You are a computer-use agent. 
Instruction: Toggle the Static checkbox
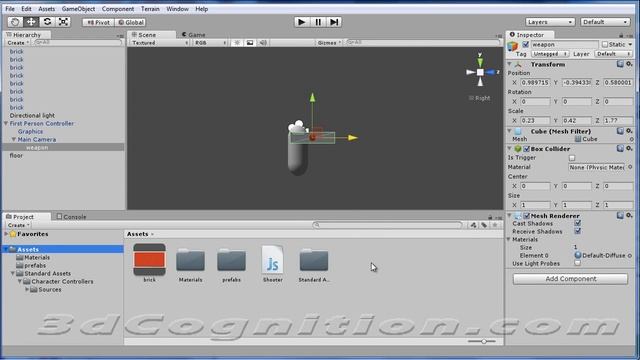coord(604,44)
